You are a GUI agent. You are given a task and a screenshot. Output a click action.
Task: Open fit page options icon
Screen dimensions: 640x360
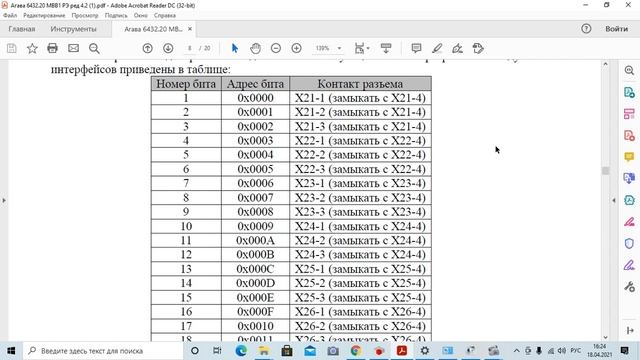(361, 48)
